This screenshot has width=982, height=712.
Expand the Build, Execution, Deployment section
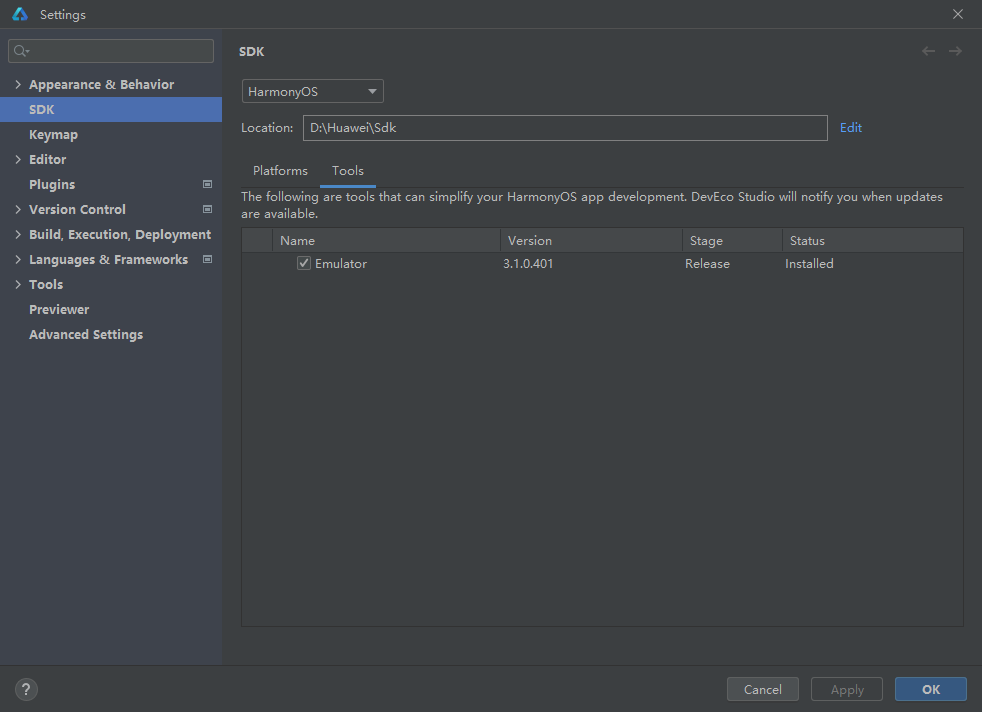(18, 234)
